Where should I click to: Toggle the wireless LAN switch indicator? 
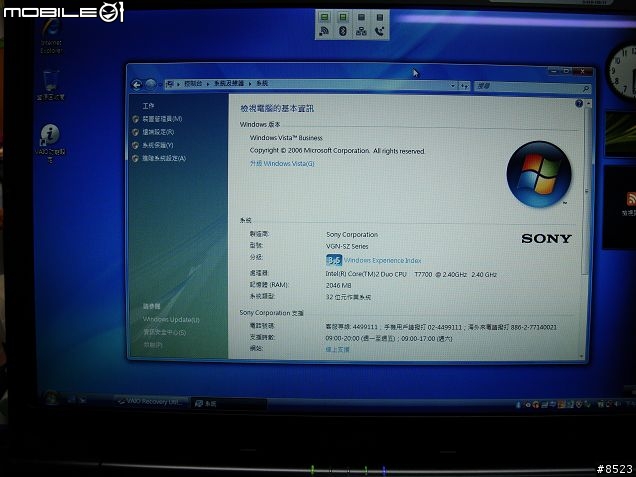(x=324, y=17)
